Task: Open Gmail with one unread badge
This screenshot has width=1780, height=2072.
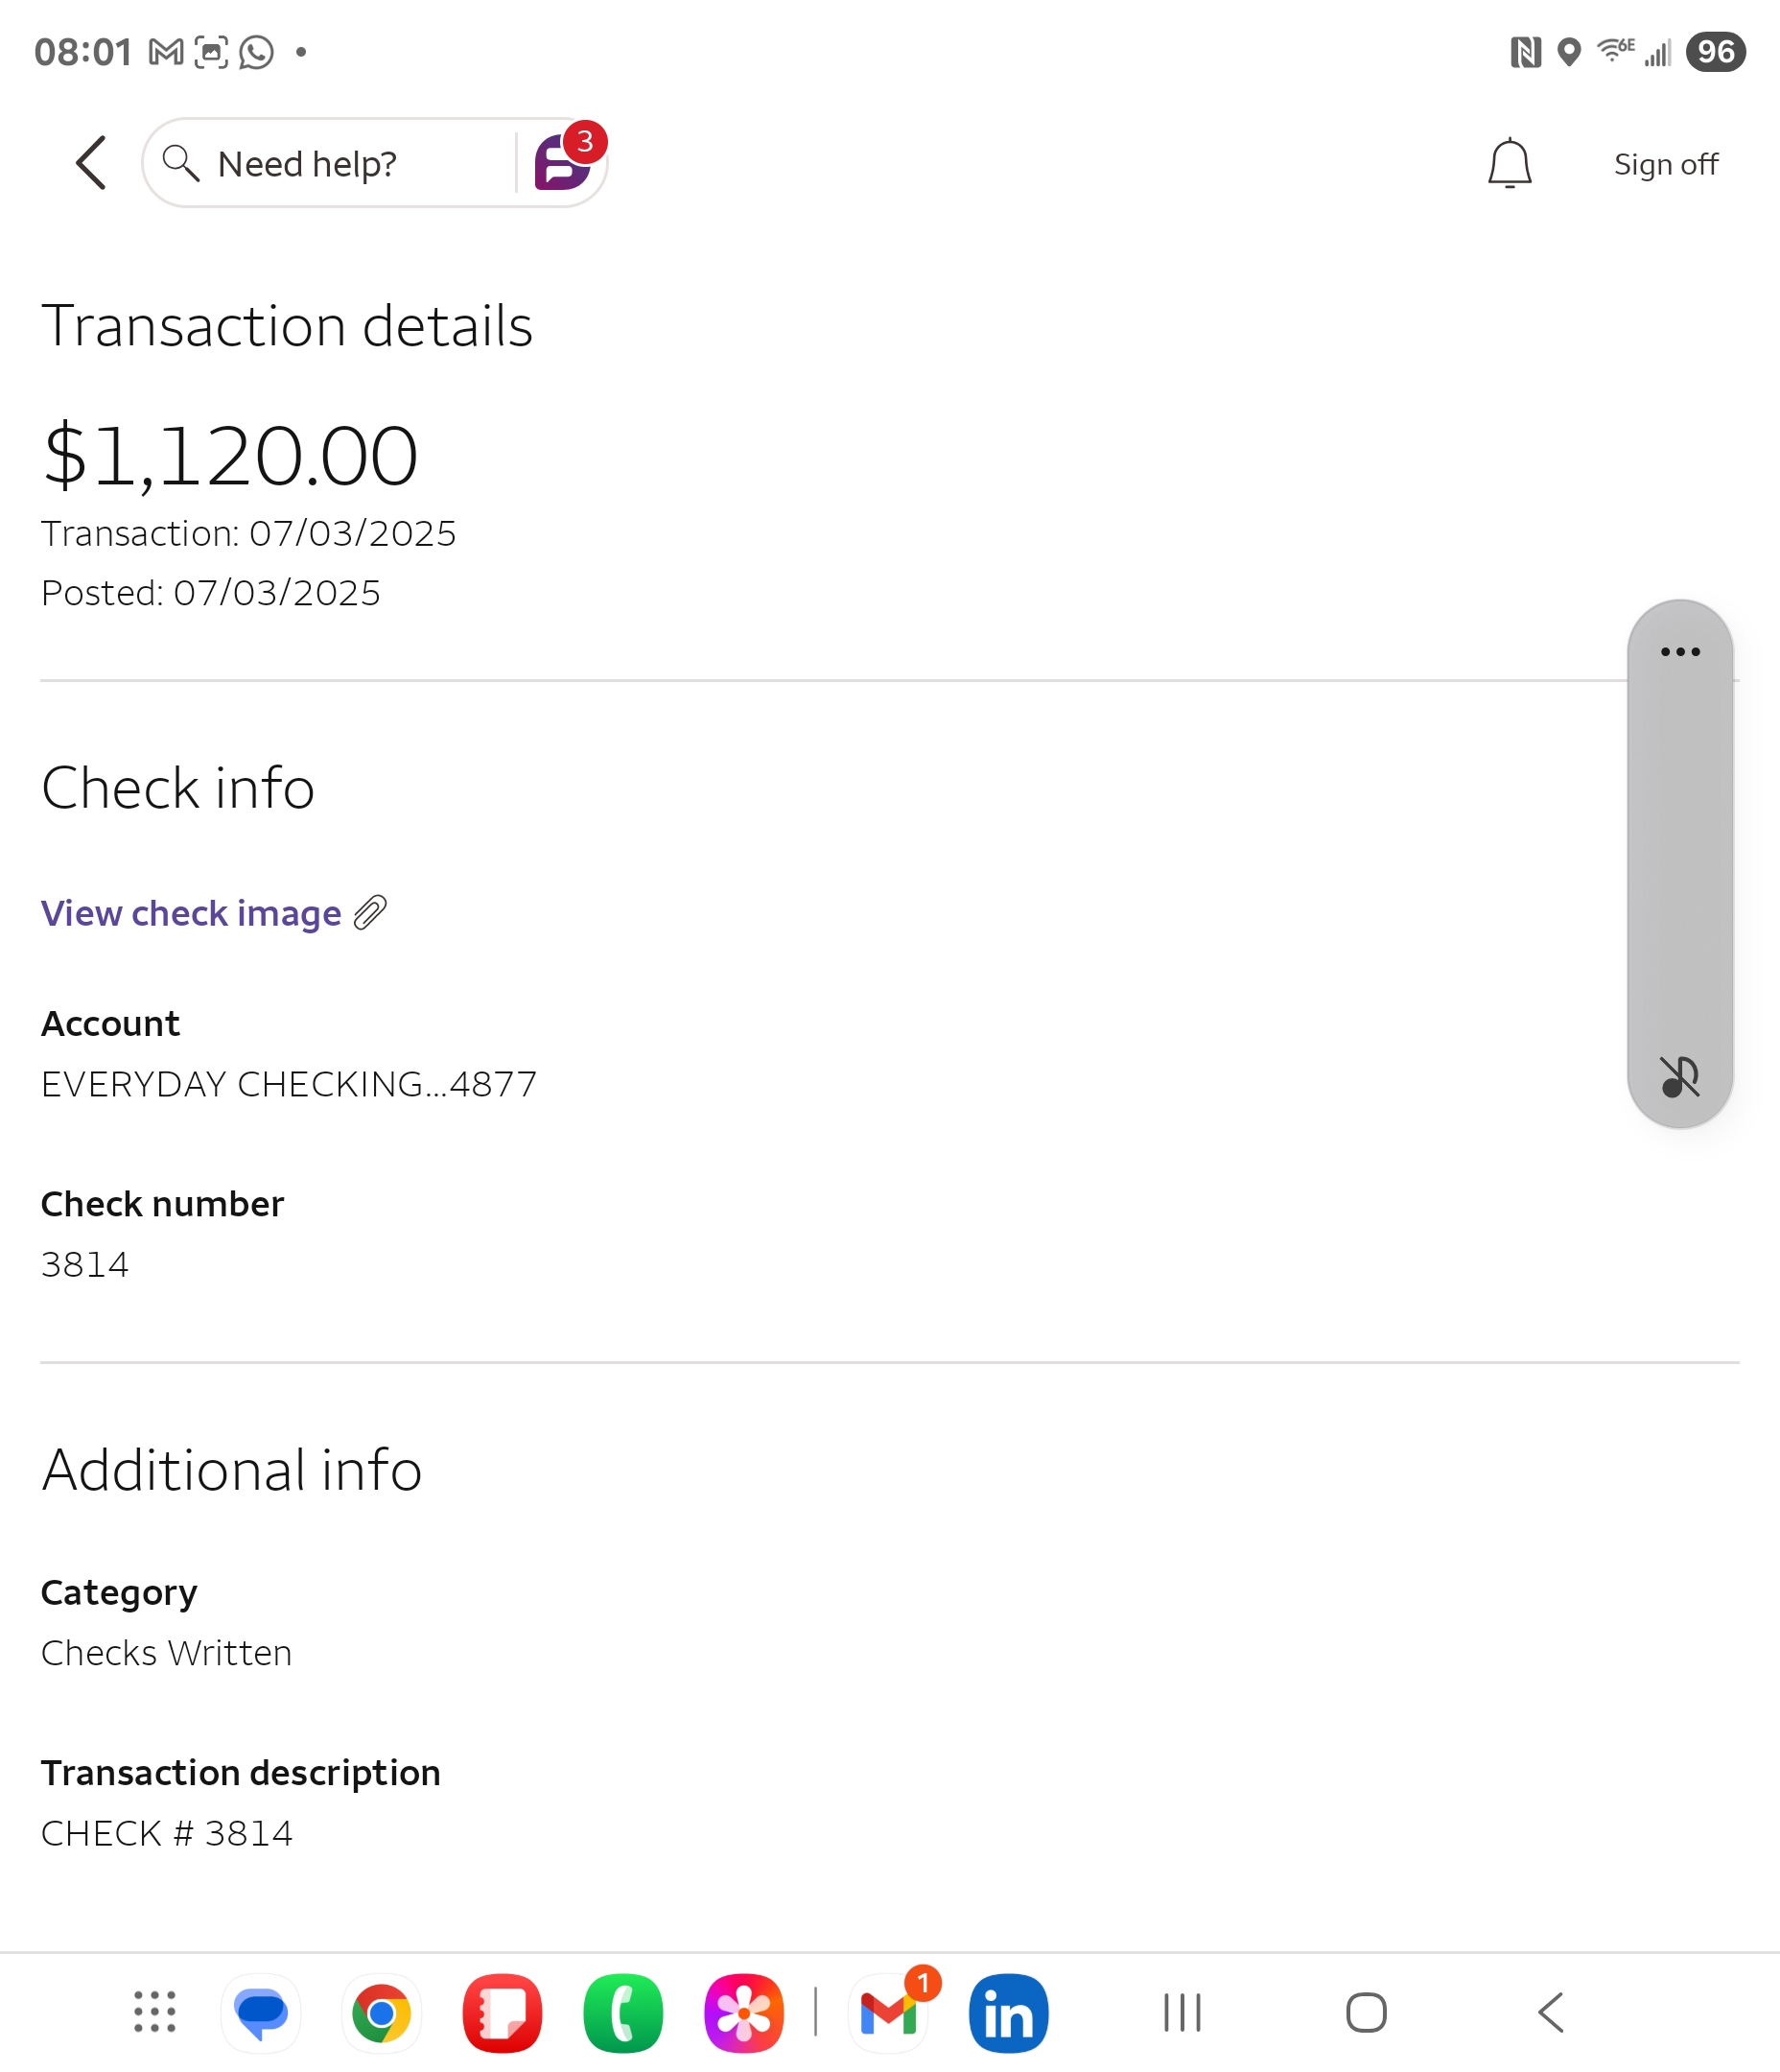Action: tap(889, 2012)
